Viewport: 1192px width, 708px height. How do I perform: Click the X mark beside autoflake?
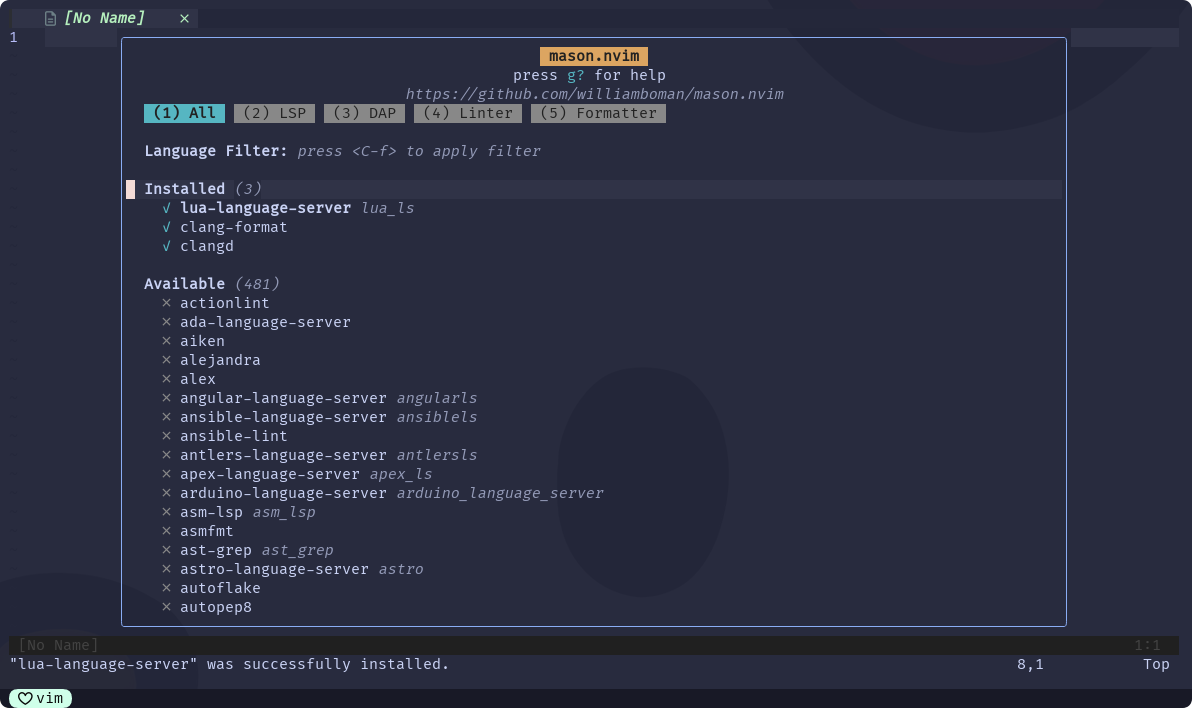click(x=166, y=588)
